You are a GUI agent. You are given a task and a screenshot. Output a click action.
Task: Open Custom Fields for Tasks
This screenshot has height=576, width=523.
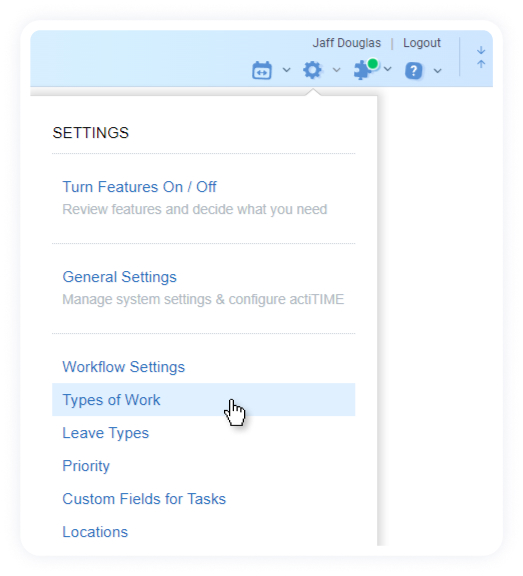[x=144, y=499]
